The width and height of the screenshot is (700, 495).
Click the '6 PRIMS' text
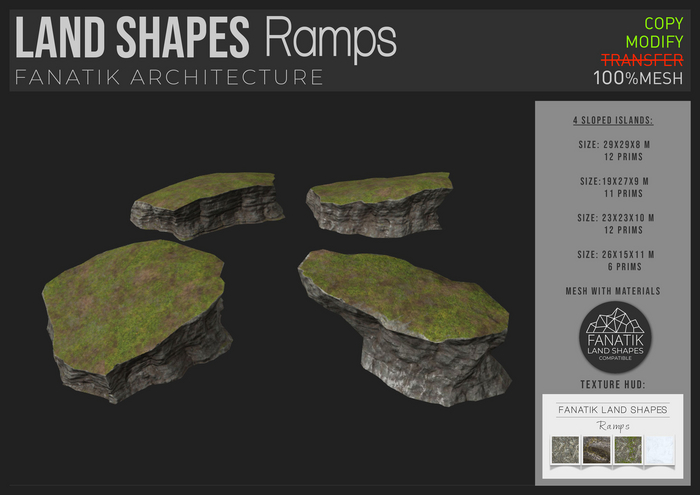[624, 266]
